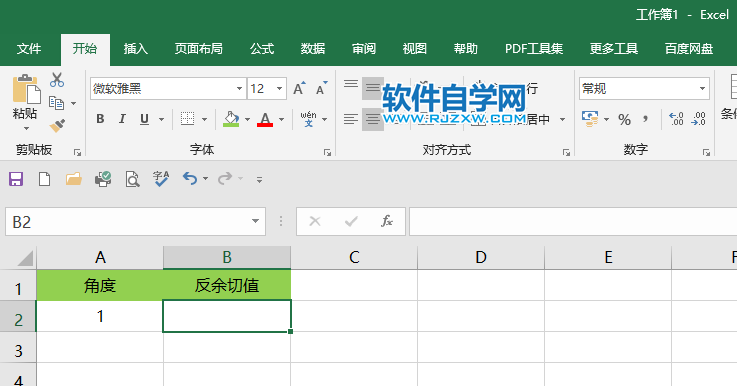Open the 百度网盘 tab
This screenshot has width=737, height=386.
[689, 48]
